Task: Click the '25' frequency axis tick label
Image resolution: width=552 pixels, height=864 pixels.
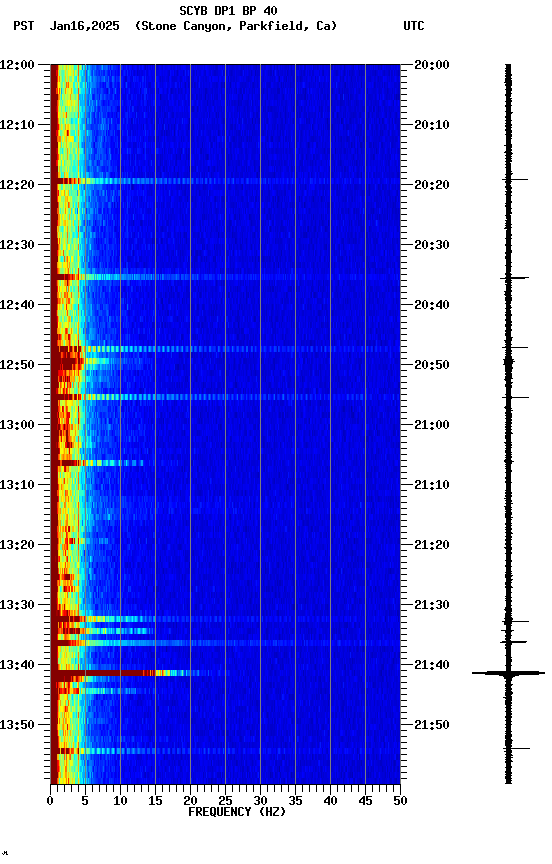Action: click(225, 802)
